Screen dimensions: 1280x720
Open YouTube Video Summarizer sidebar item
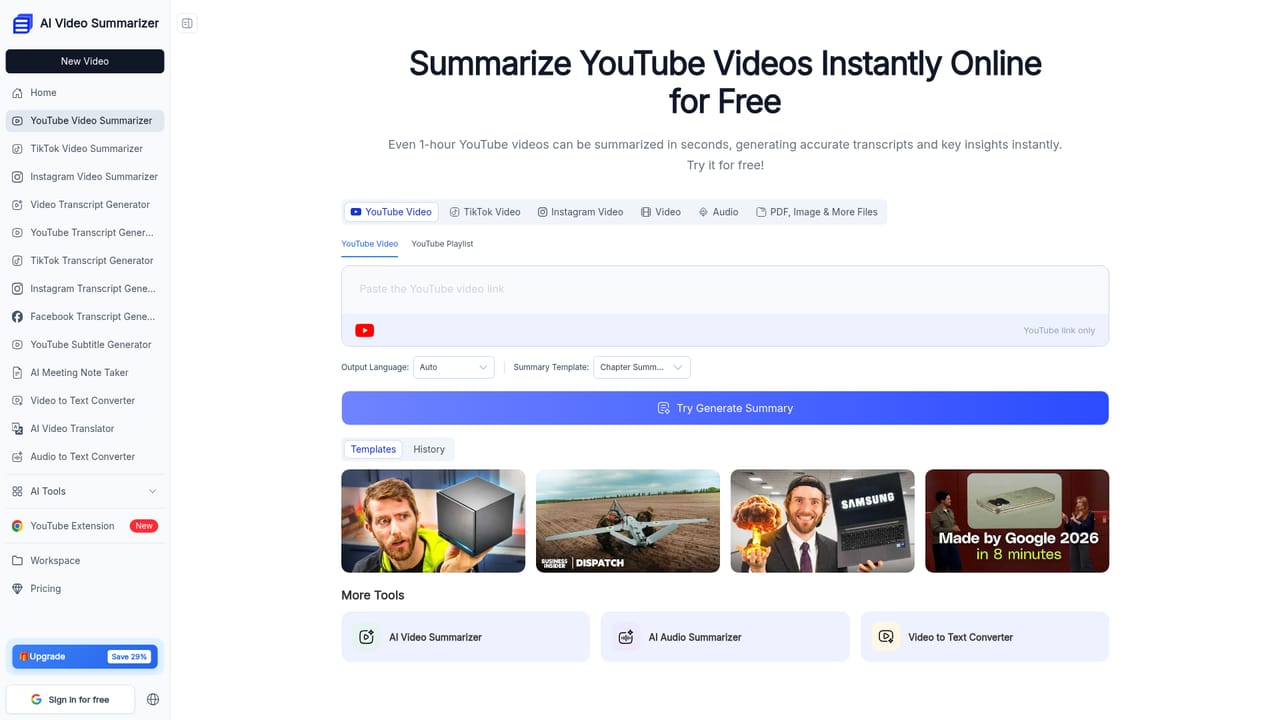pos(85,121)
